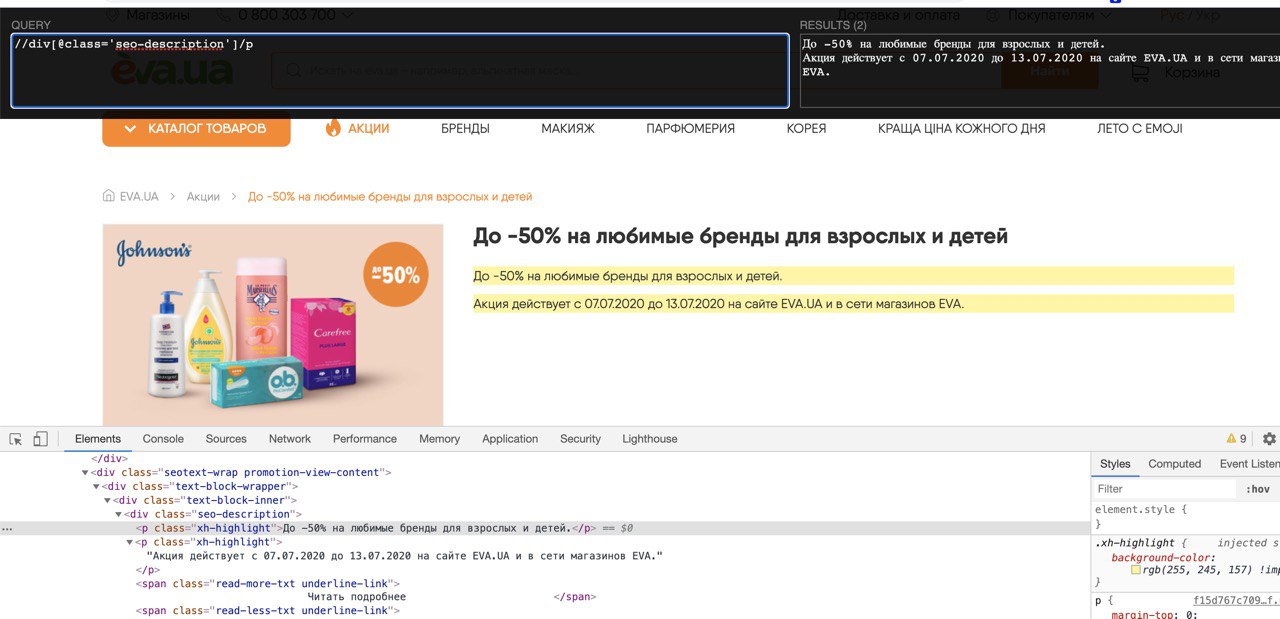This screenshot has height=619, width=1280.
Task: Open DevTools settings gear
Action: [x=1269, y=439]
